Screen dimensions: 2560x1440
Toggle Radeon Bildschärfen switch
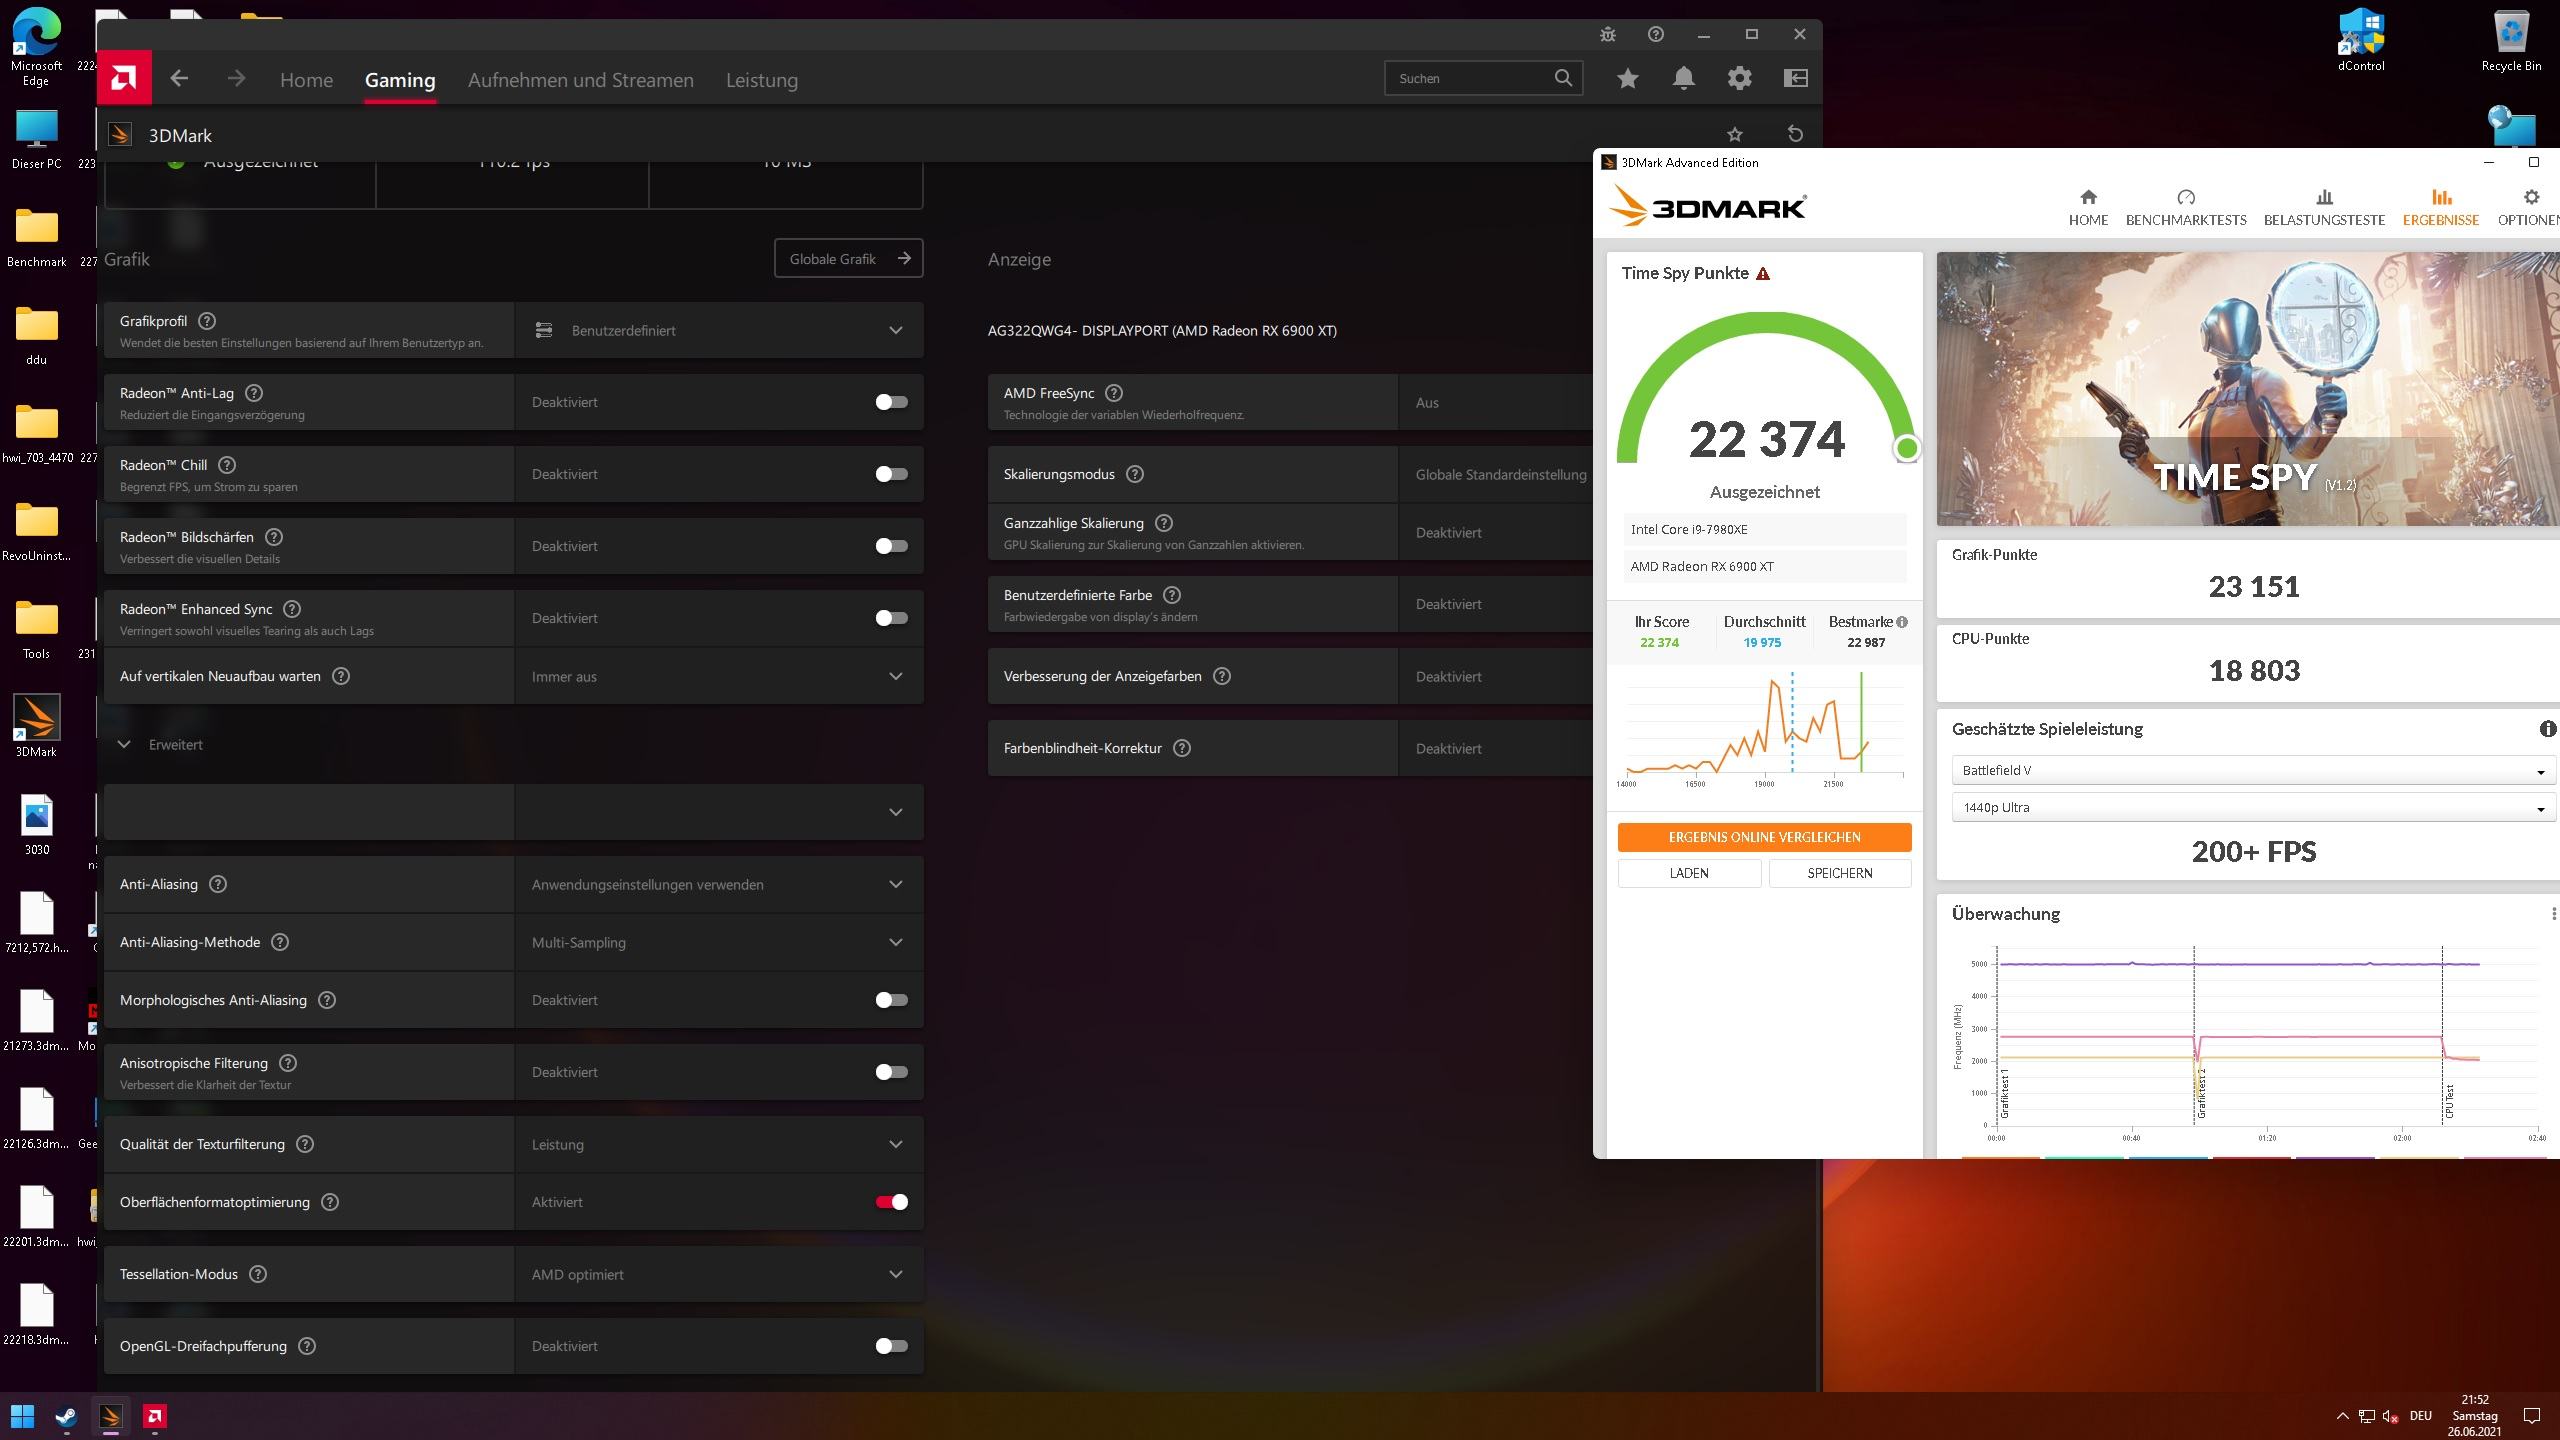[x=891, y=546]
